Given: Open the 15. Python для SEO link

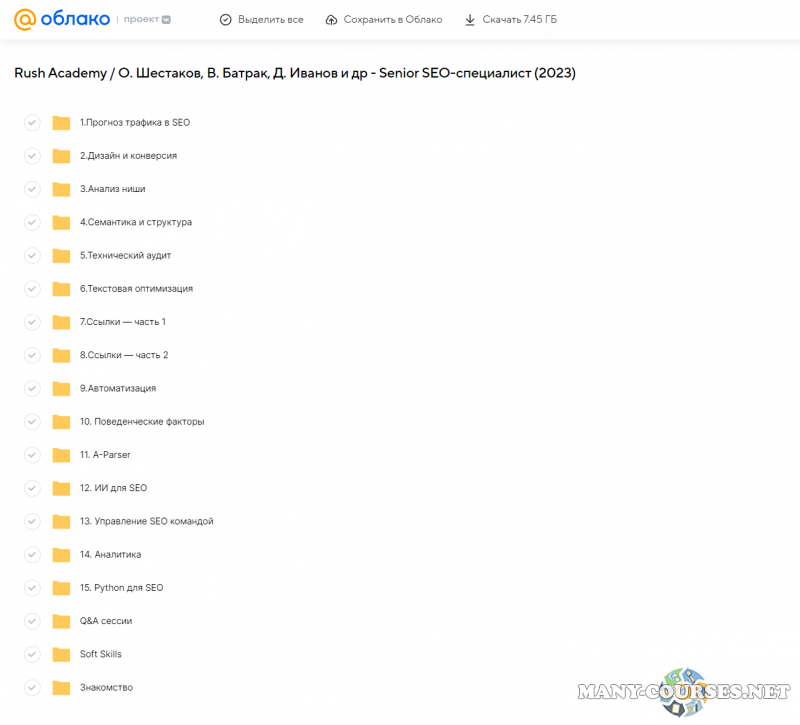Looking at the screenshot, I should point(121,588).
